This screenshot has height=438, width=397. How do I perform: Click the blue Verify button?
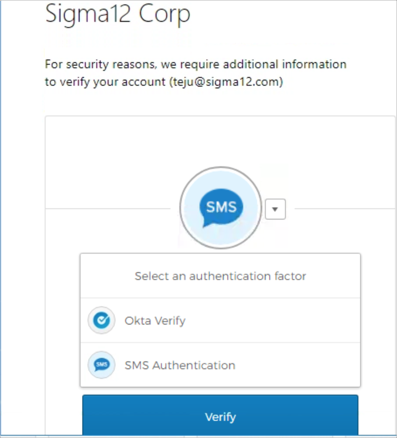220,415
